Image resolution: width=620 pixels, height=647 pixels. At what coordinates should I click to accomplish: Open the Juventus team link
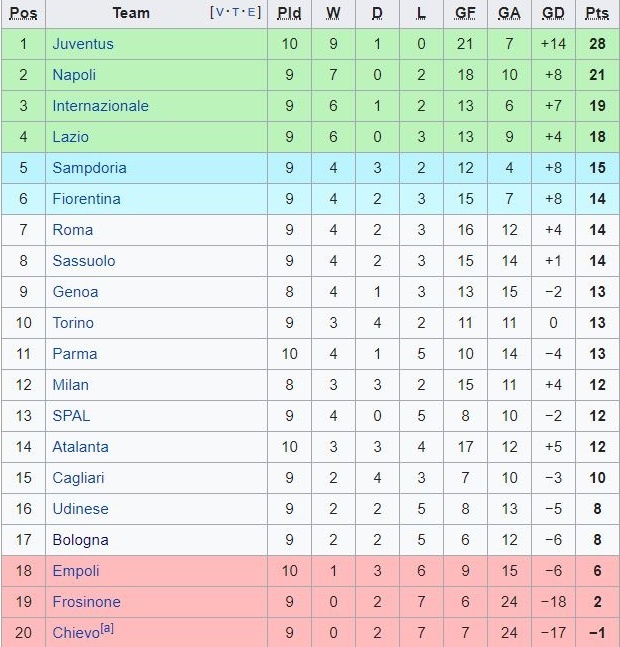pyautogui.click(x=83, y=44)
